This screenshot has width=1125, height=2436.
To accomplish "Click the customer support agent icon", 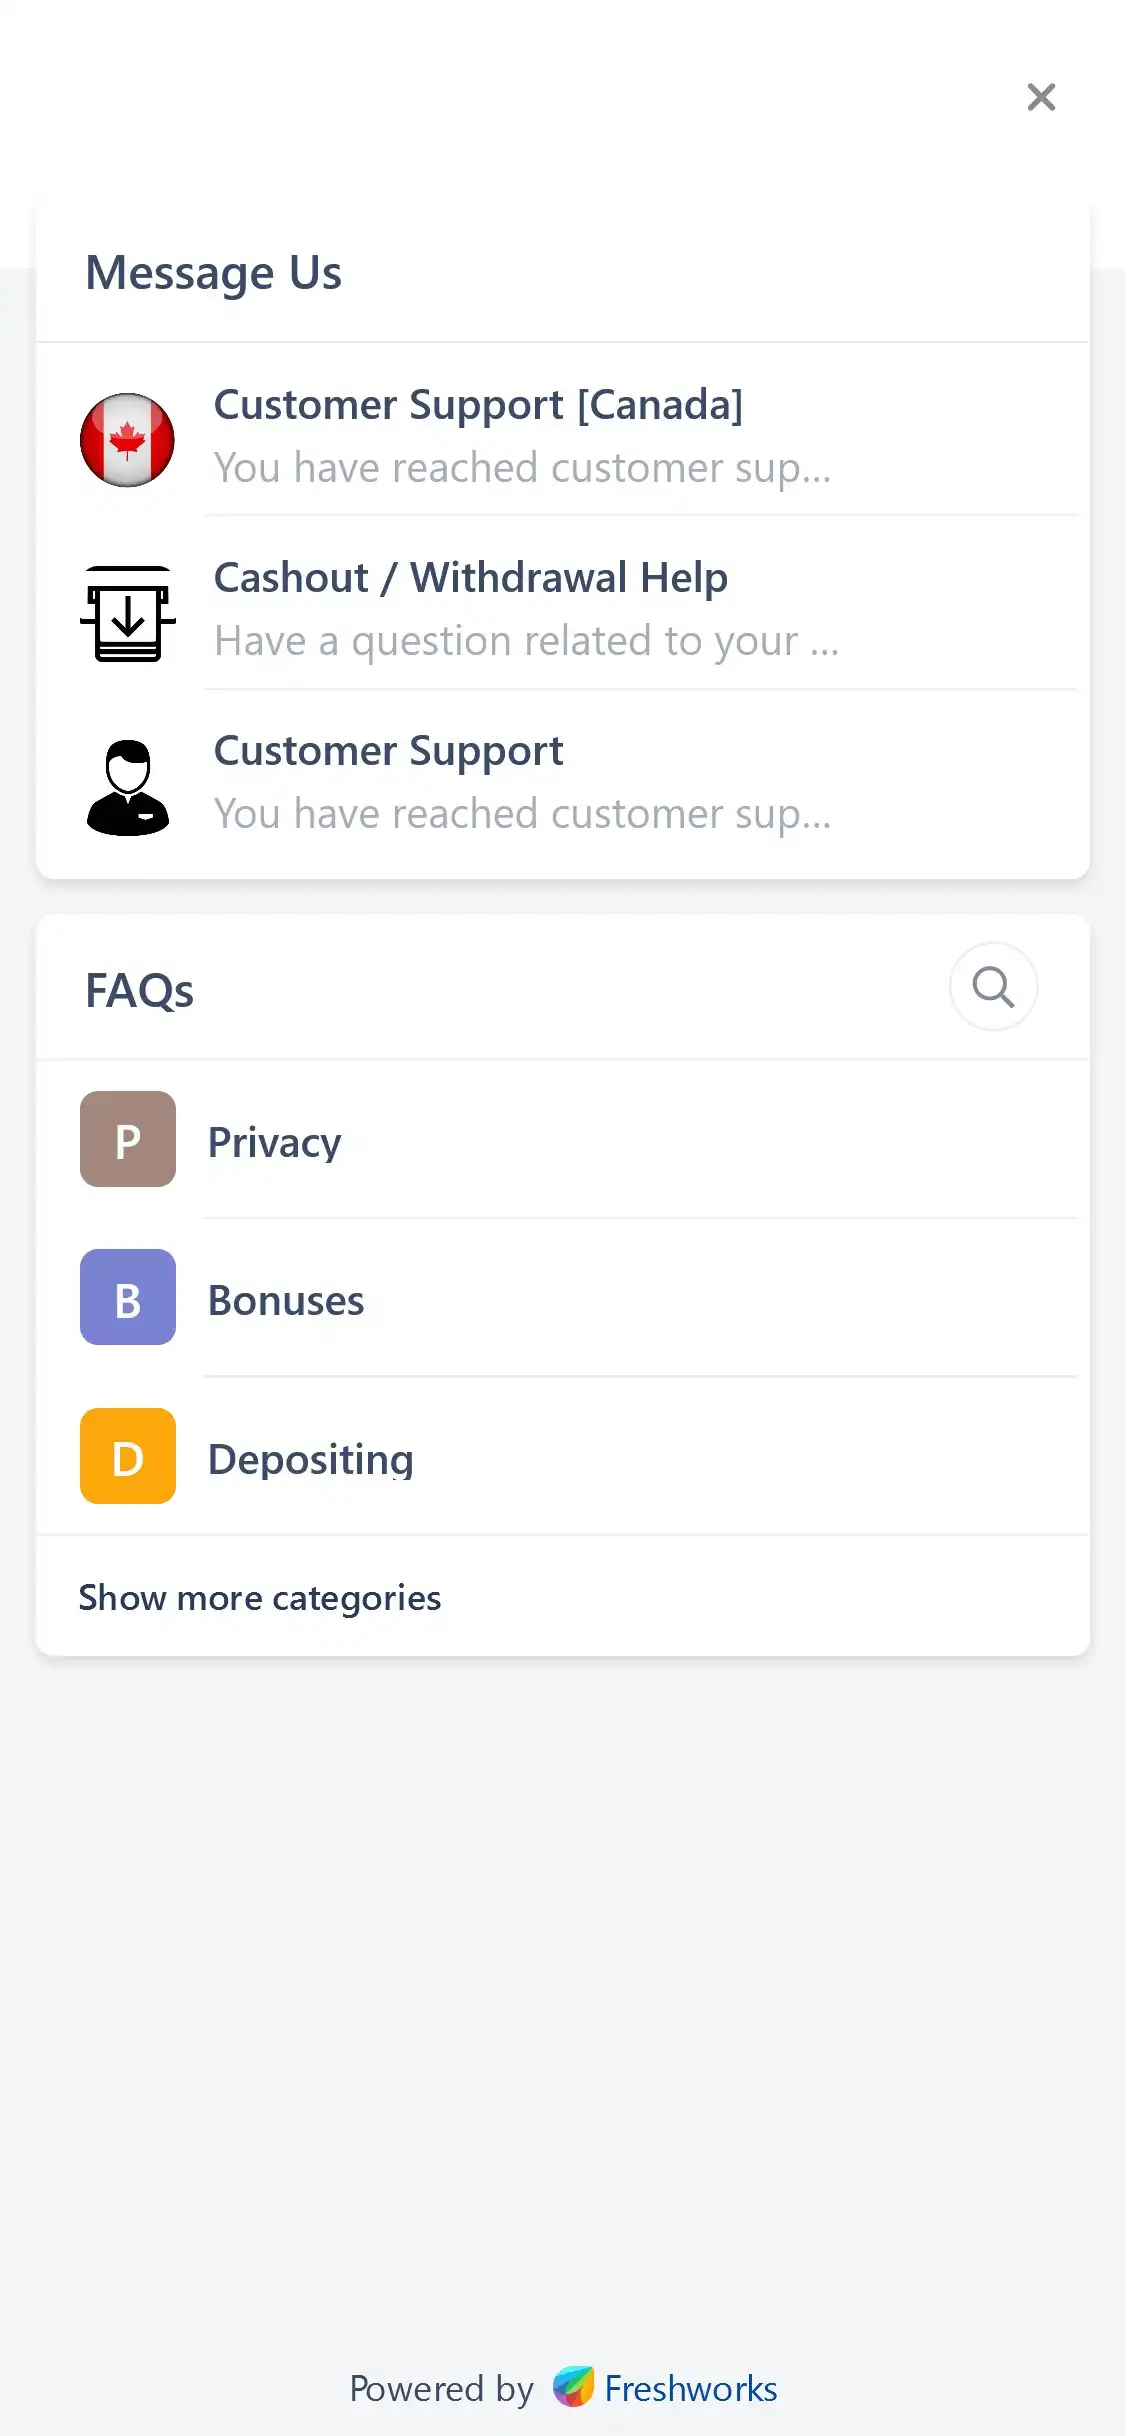I will point(127,787).
